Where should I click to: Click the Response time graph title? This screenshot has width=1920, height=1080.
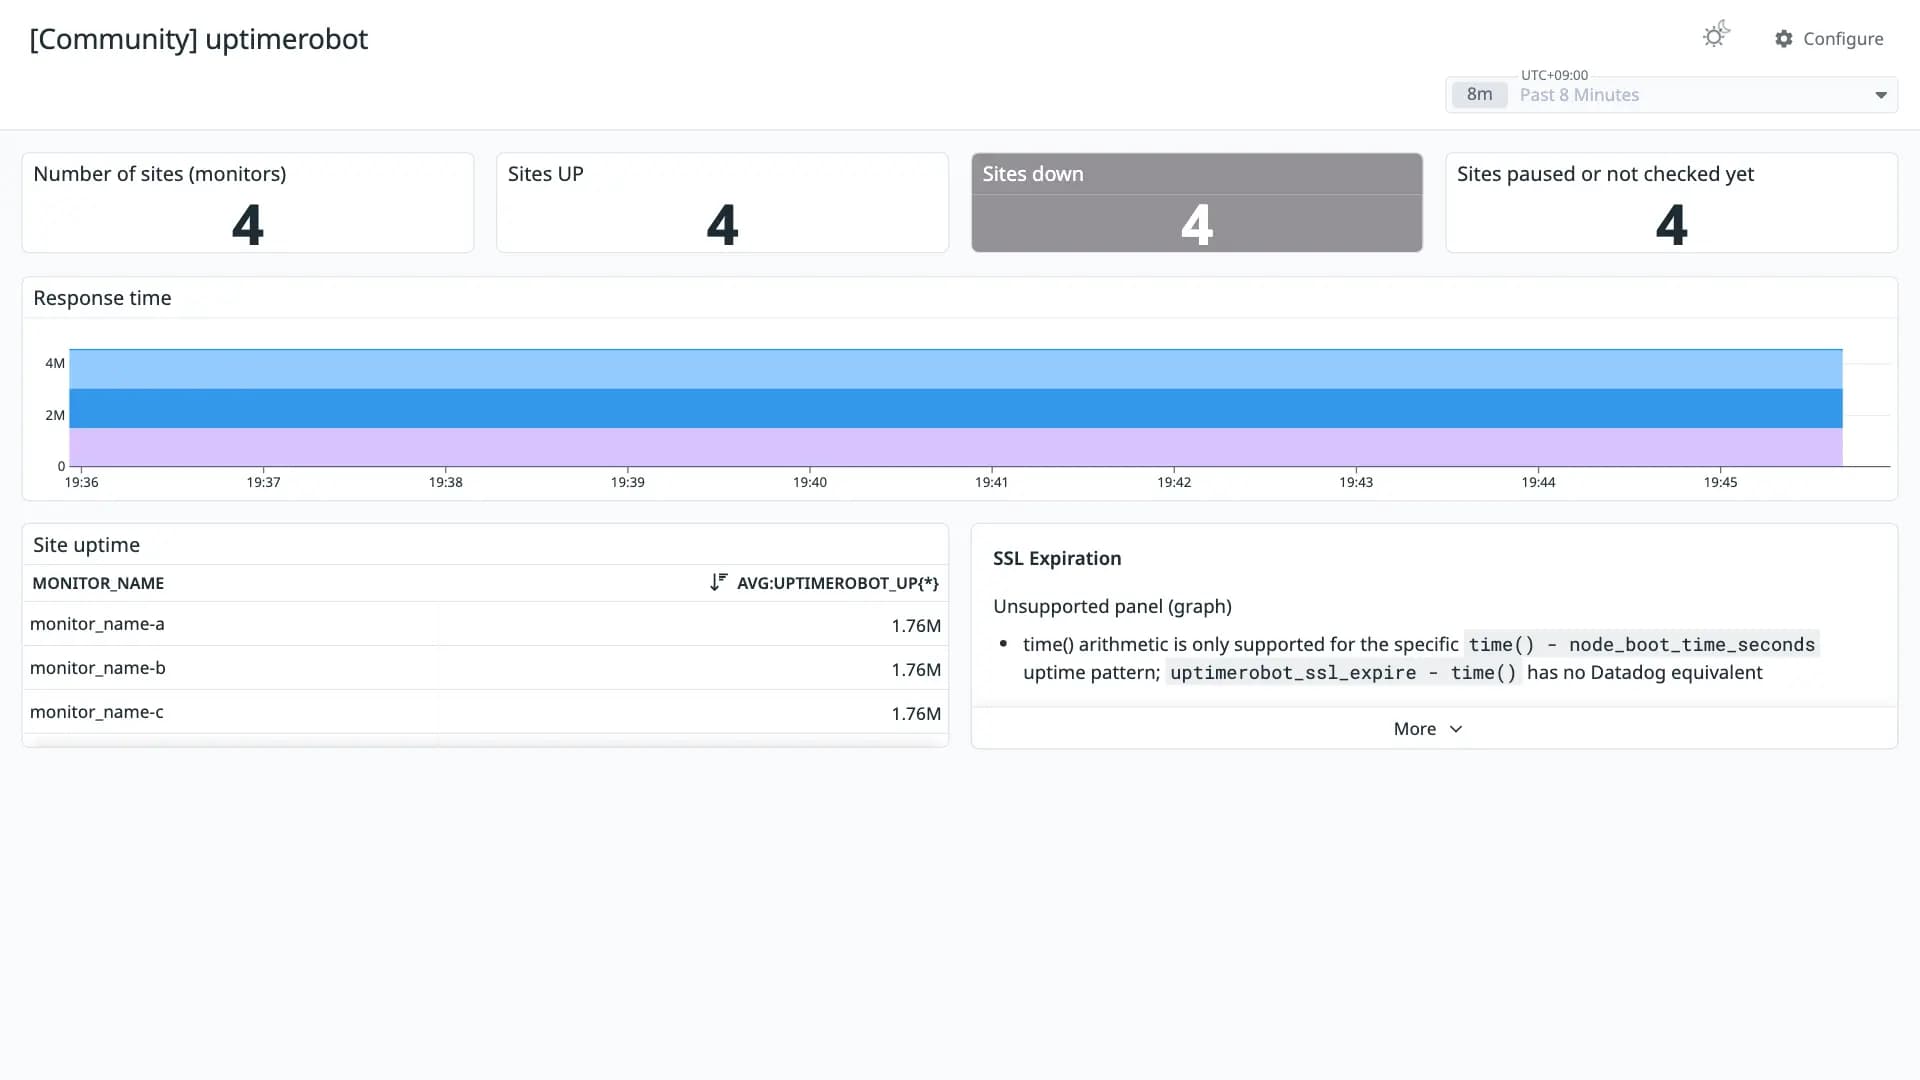pos(102,298)
